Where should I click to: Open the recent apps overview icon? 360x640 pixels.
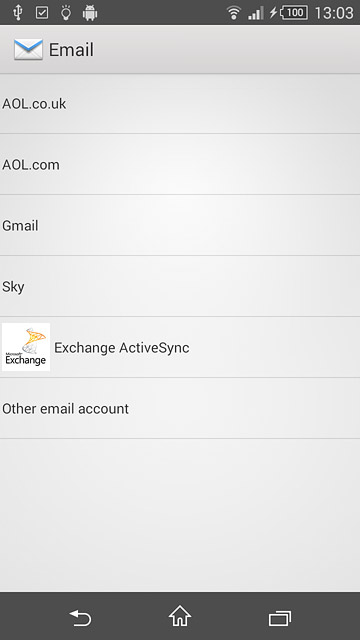click(280, 618)
